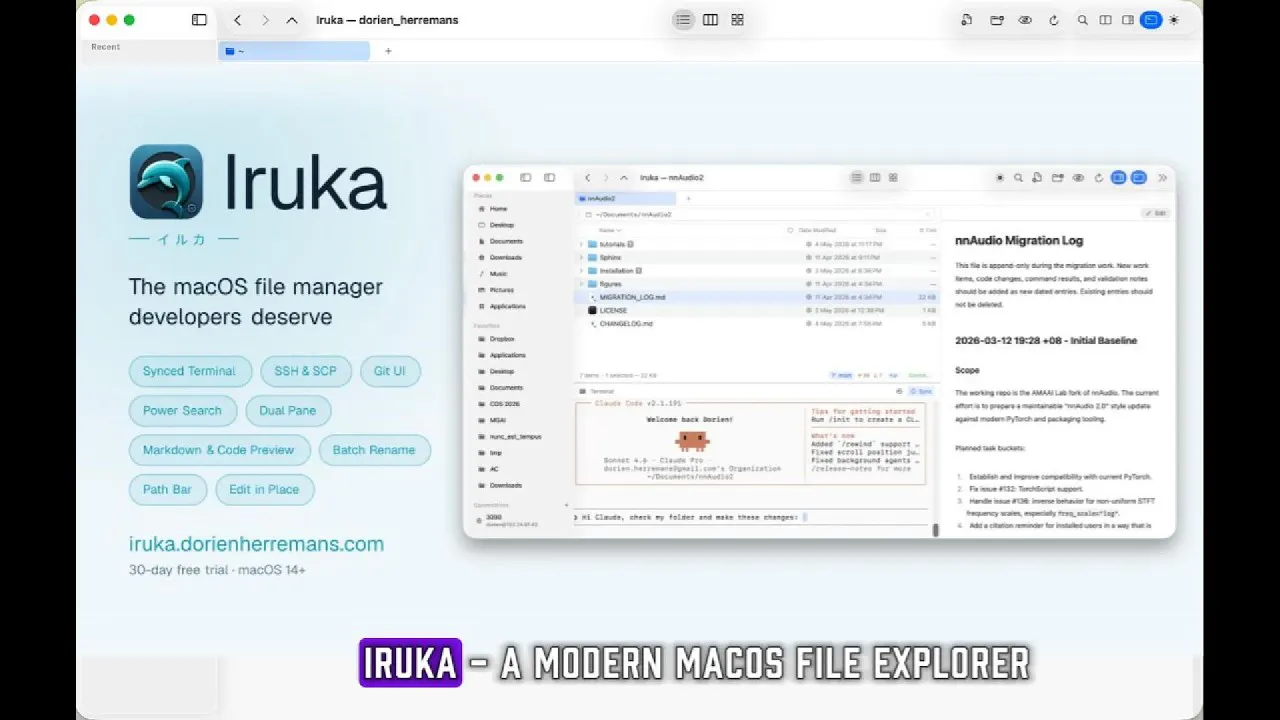Switch dorien_herremans window to column view
1280x720 pixels.
point(710,20)
